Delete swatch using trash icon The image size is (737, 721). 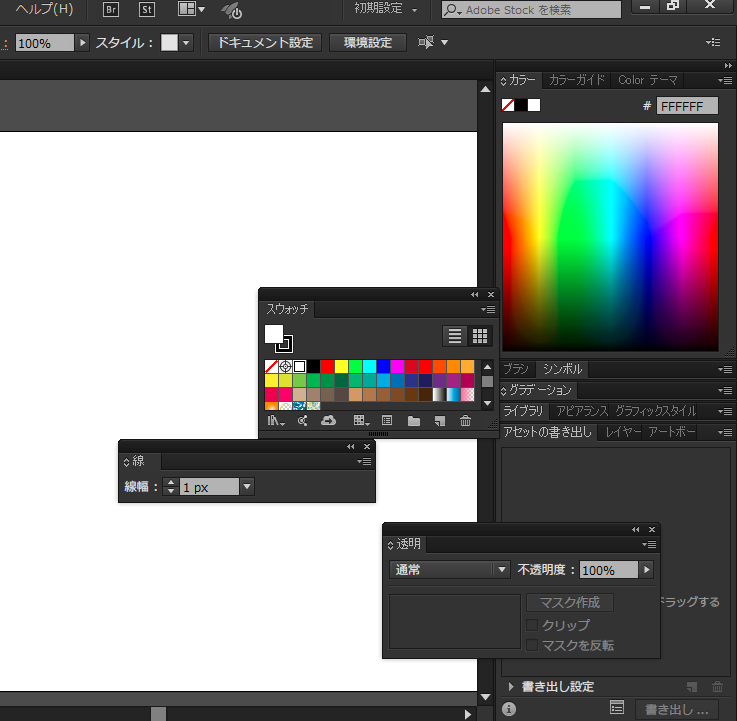coord(465,421)
